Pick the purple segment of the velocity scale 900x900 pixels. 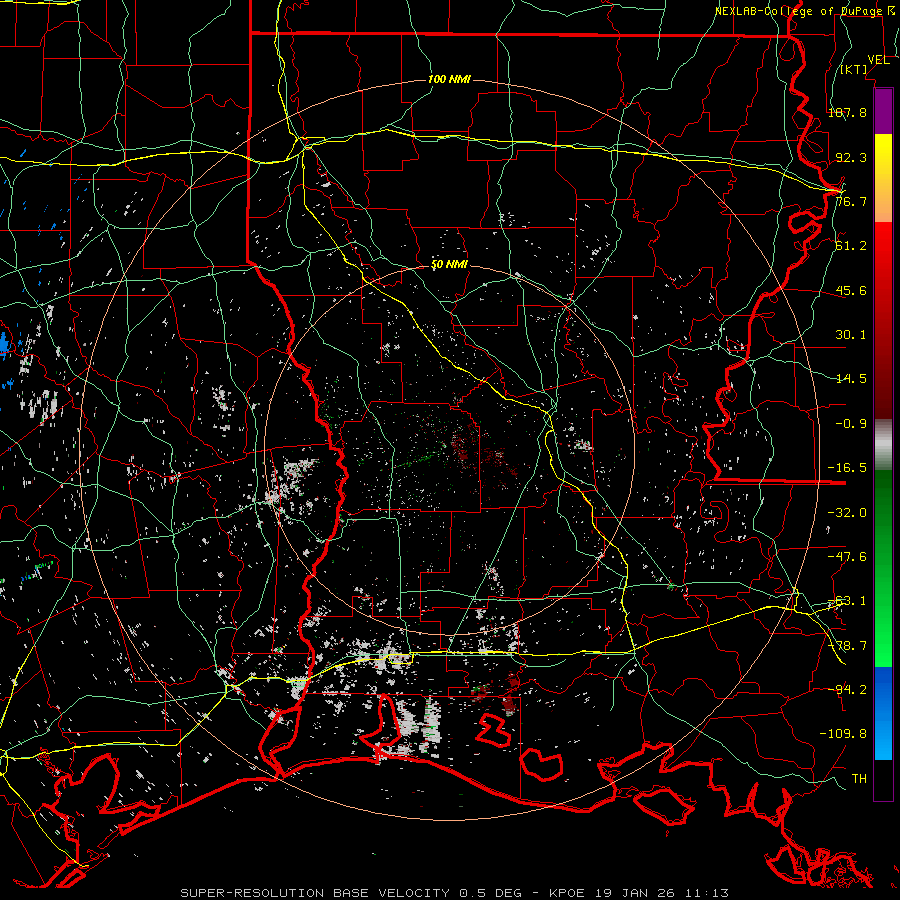(x=883, y=111)
